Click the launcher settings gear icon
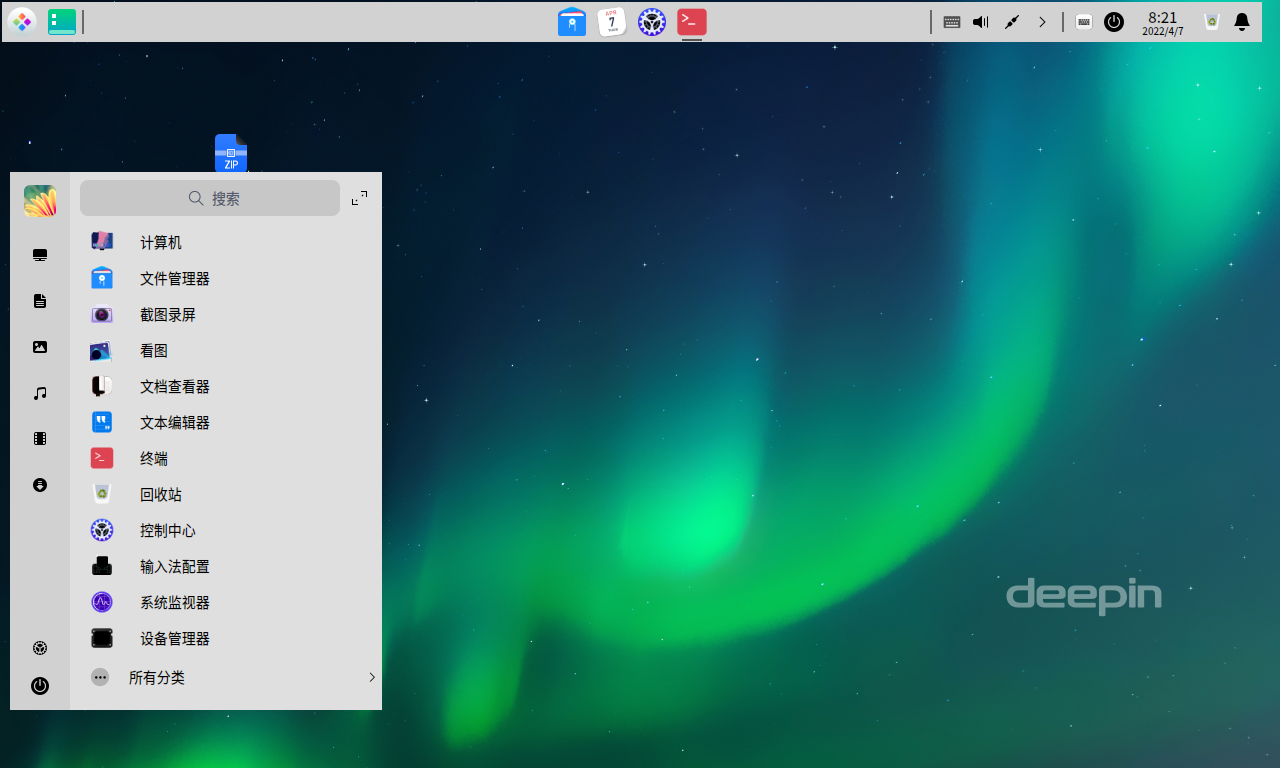The width and height of the screenshot is (1280, 768). click(40, 648)
